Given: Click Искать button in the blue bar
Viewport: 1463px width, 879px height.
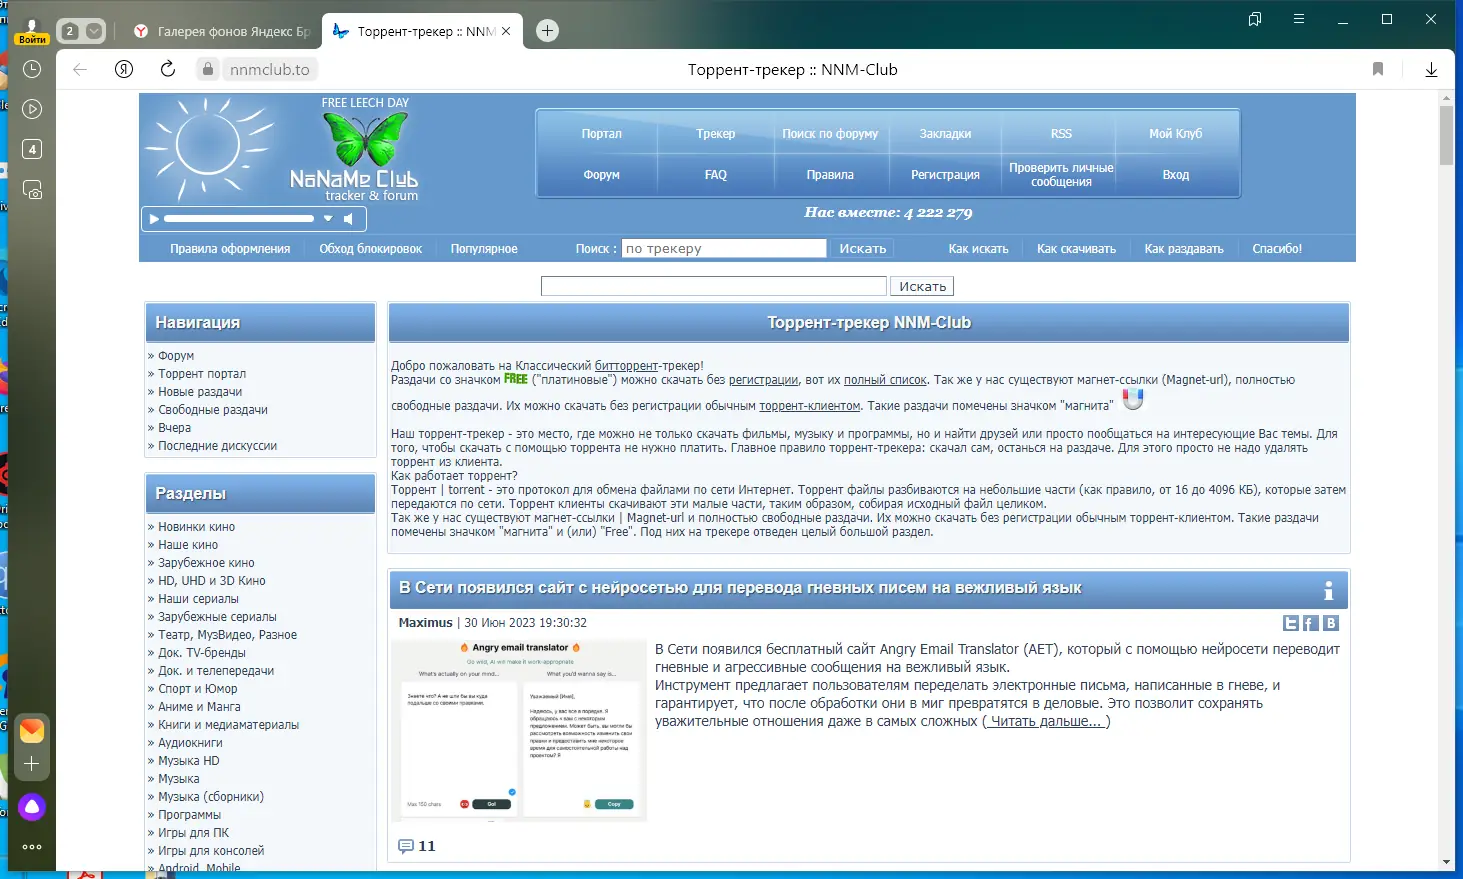Looking at the screenshot, I should (x=863, y=249).
